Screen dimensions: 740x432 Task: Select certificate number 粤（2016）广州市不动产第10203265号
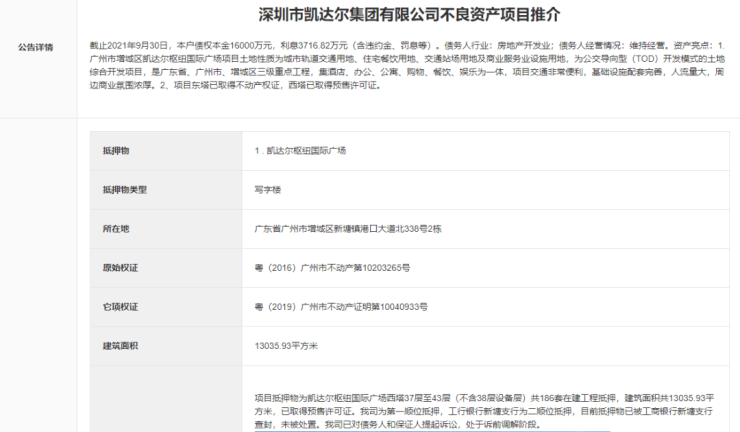point(332,268)
